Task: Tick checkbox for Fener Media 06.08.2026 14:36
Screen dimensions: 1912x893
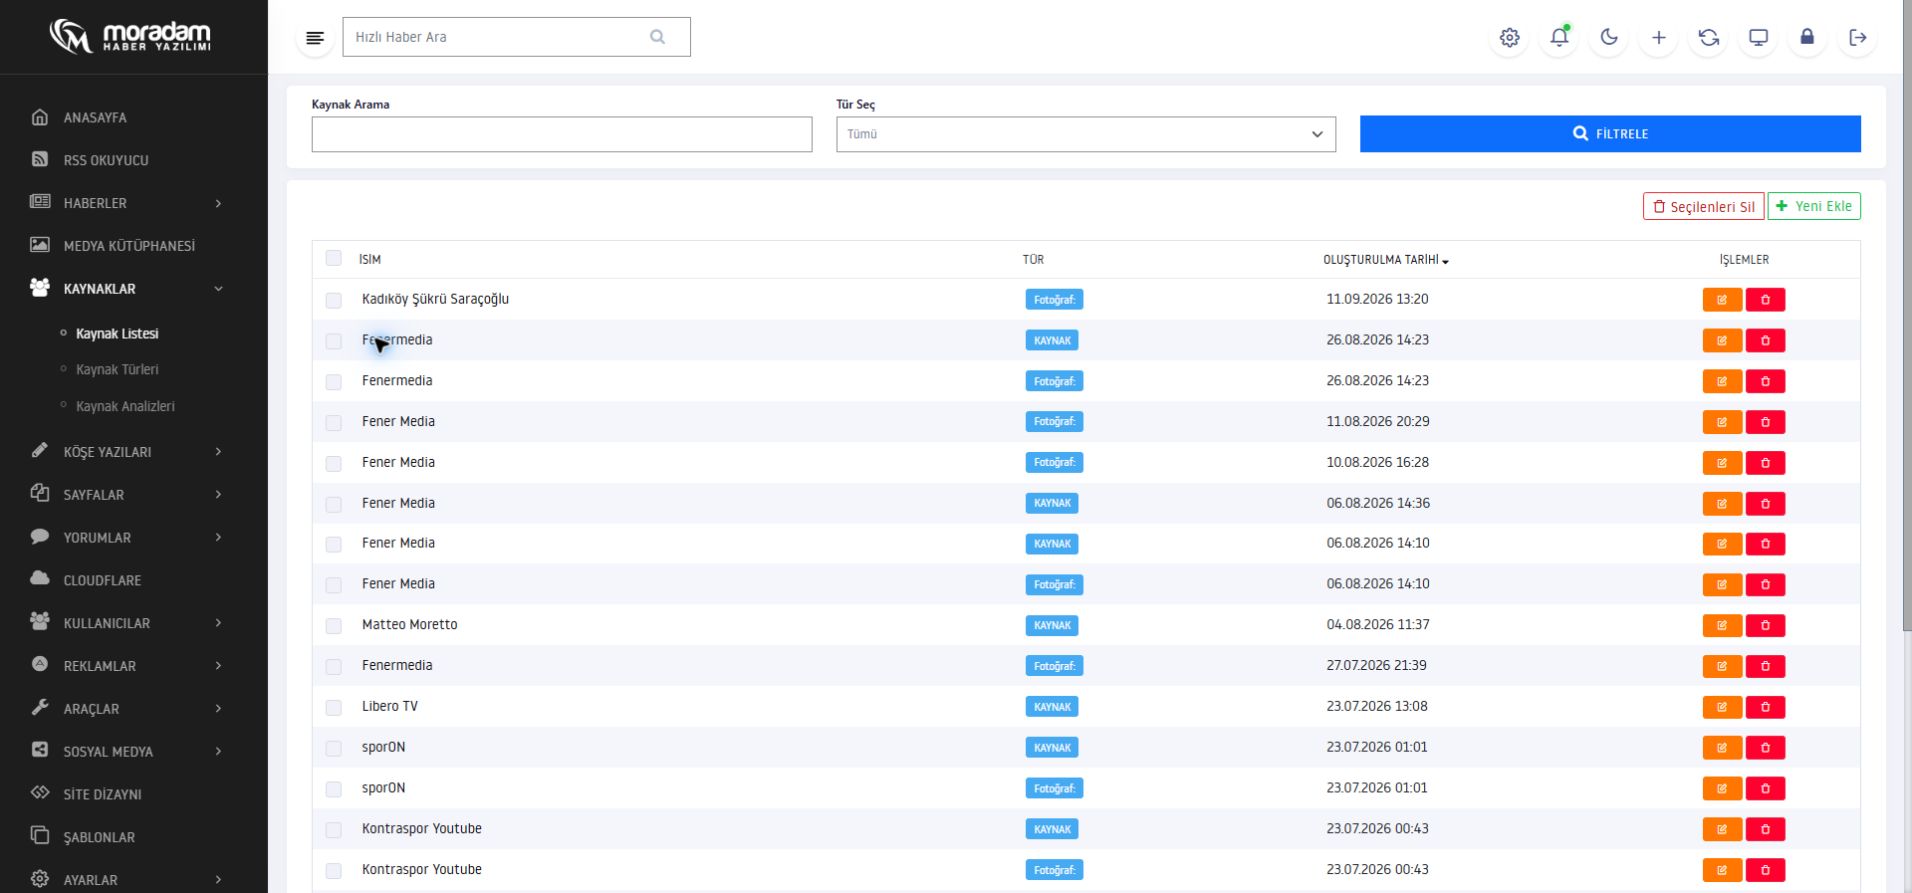Action: pyautogui.click(x=334, y=504)
